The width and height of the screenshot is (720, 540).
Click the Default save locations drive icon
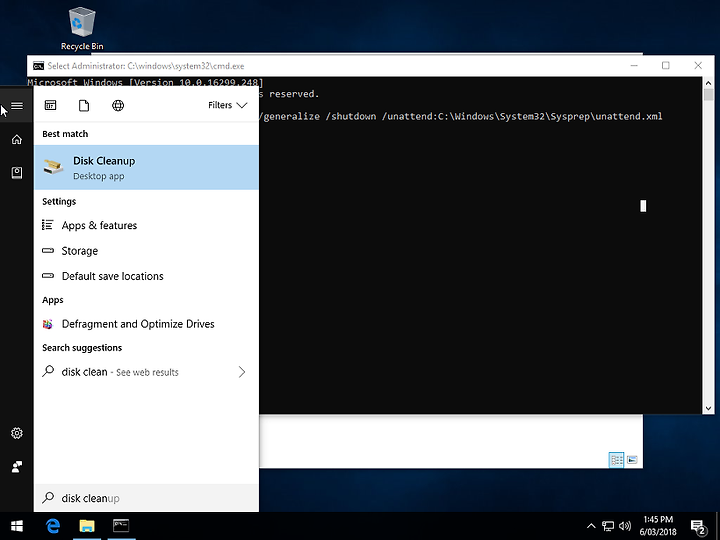click(48, 276)
